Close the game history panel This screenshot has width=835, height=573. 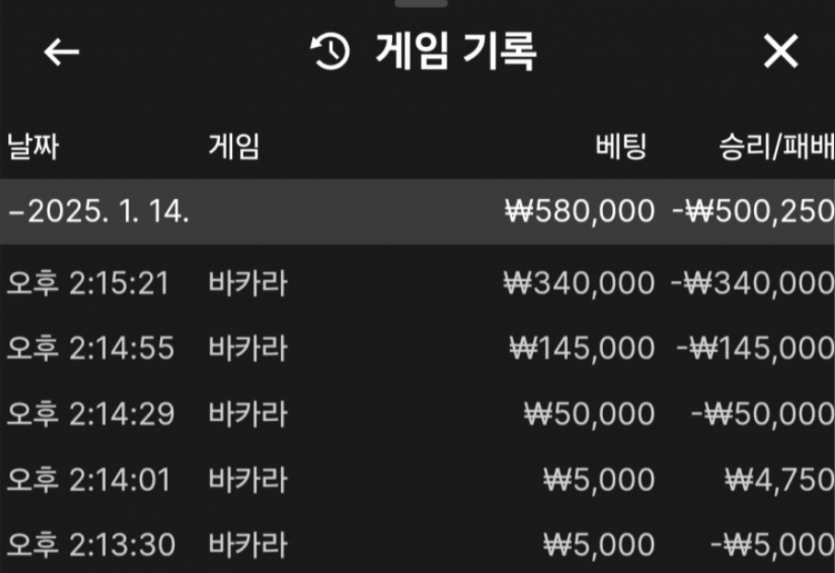[x=781, y=51]
